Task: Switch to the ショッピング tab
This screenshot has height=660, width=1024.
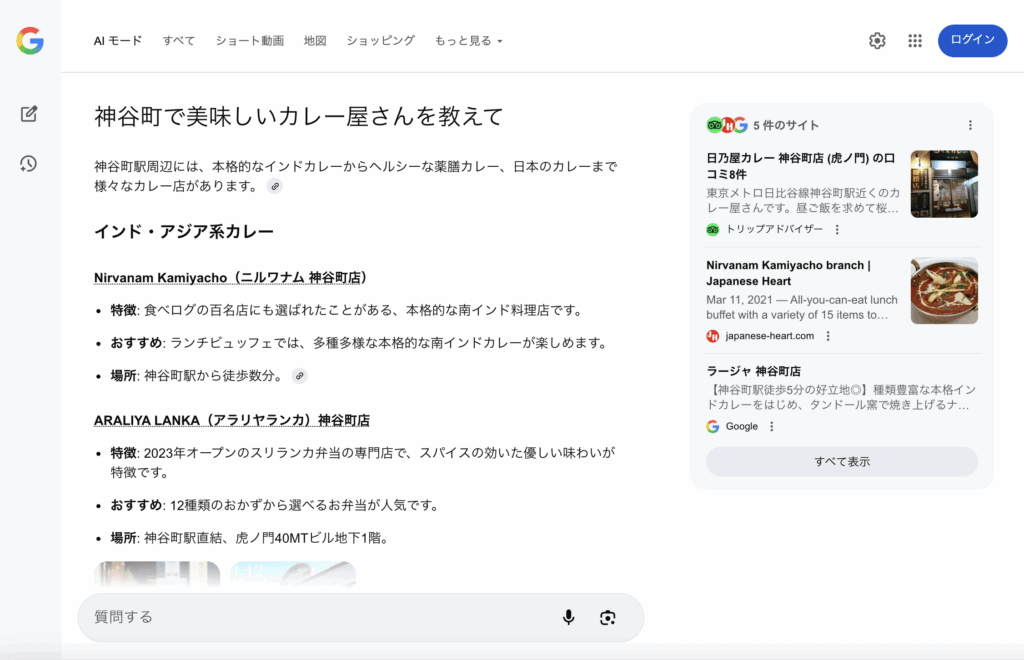Action: [380, 41]
